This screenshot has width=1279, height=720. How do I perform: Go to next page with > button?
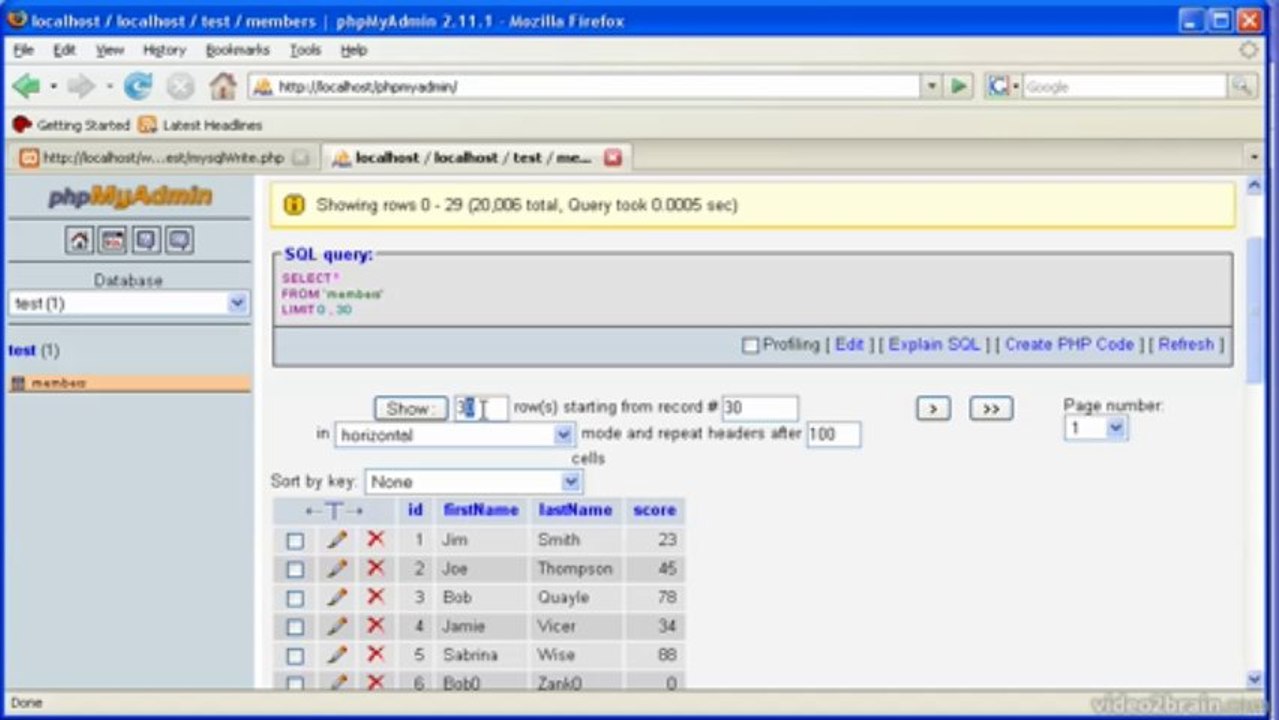click(x=933, y=408)
